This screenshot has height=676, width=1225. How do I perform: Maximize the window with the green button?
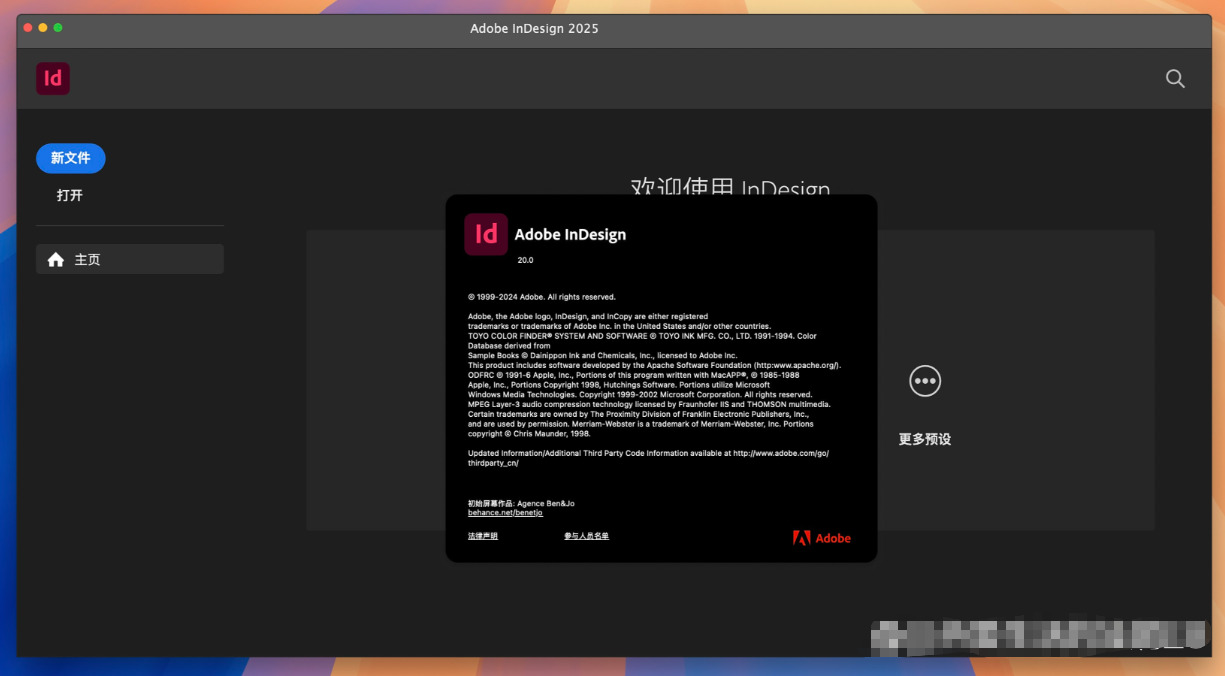[58, 27]
